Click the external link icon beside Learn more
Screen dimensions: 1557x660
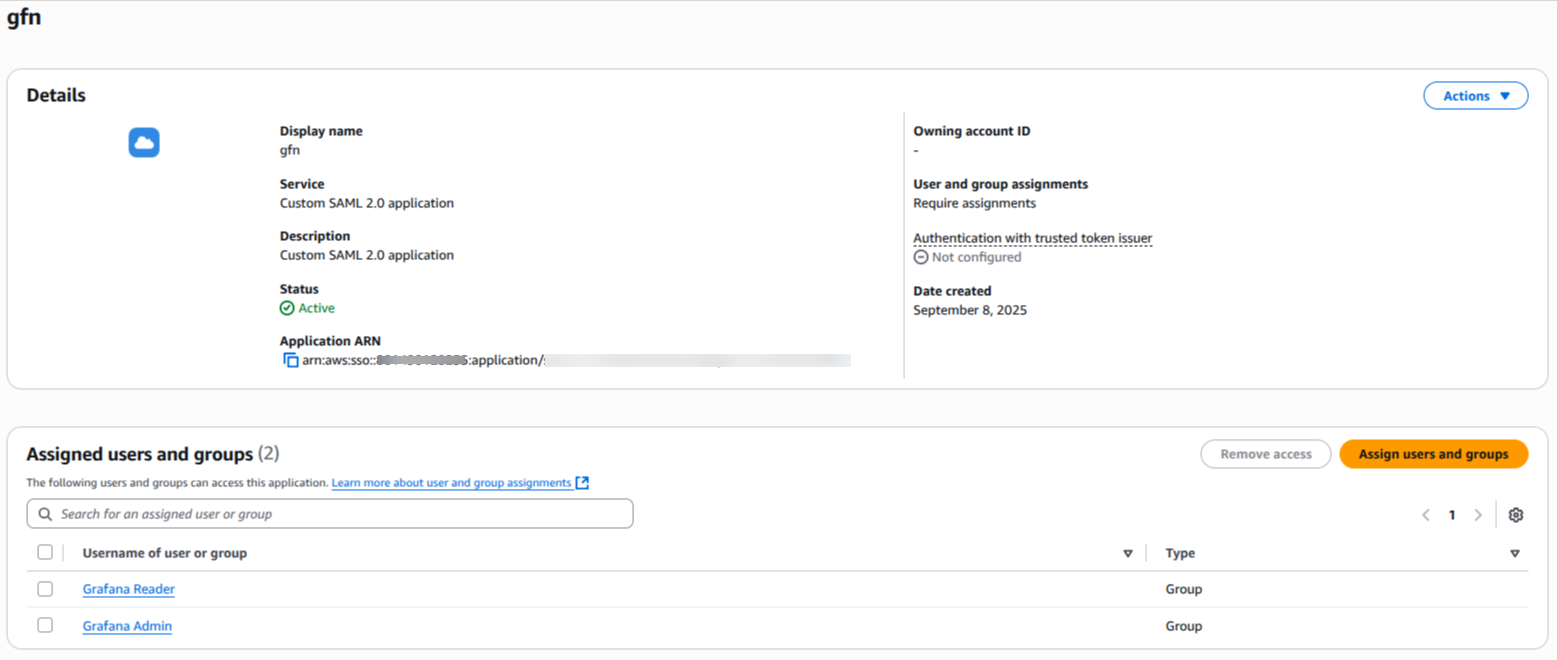582,483
